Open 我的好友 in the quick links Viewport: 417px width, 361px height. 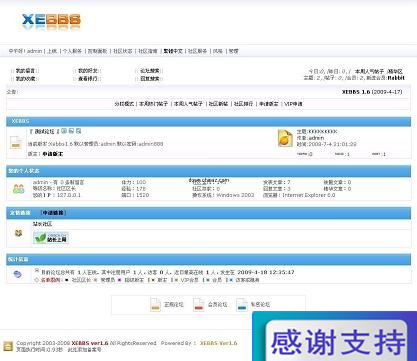coord(88,71)
